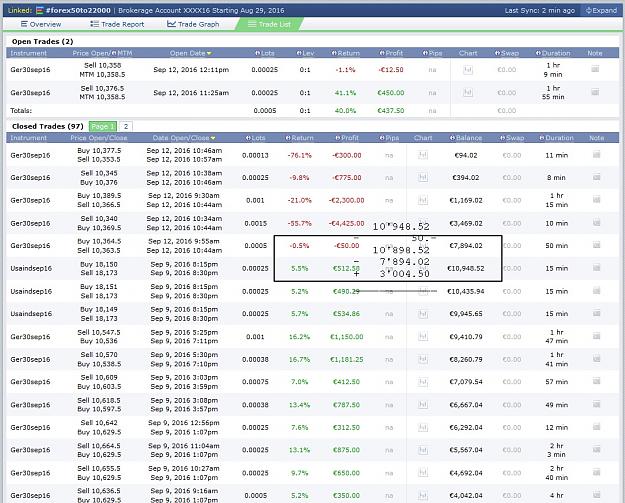Select the €450.00 profit value
Image resolution: width=625 pixels, height=503 pixels.
391,92
